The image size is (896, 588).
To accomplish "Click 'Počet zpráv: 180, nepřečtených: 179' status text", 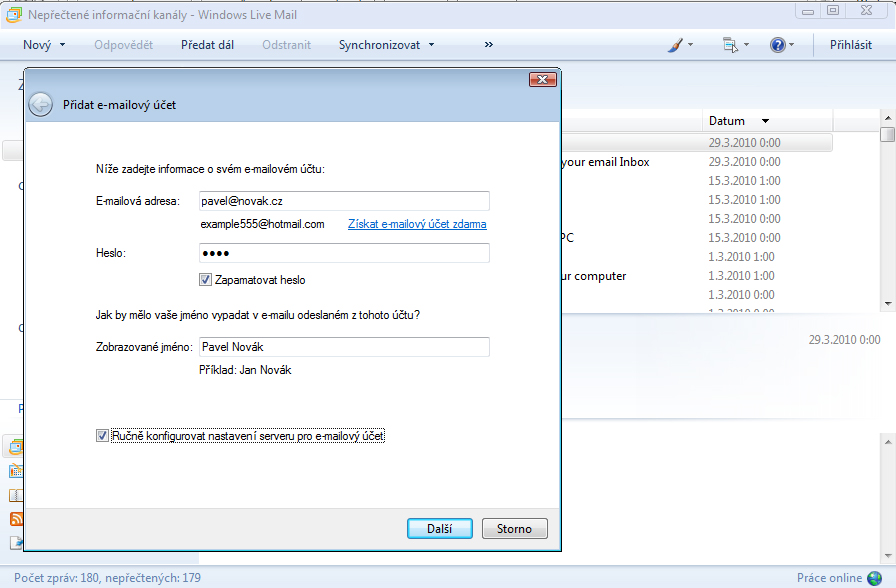I will pyautogui.click(x=107, y=578).
